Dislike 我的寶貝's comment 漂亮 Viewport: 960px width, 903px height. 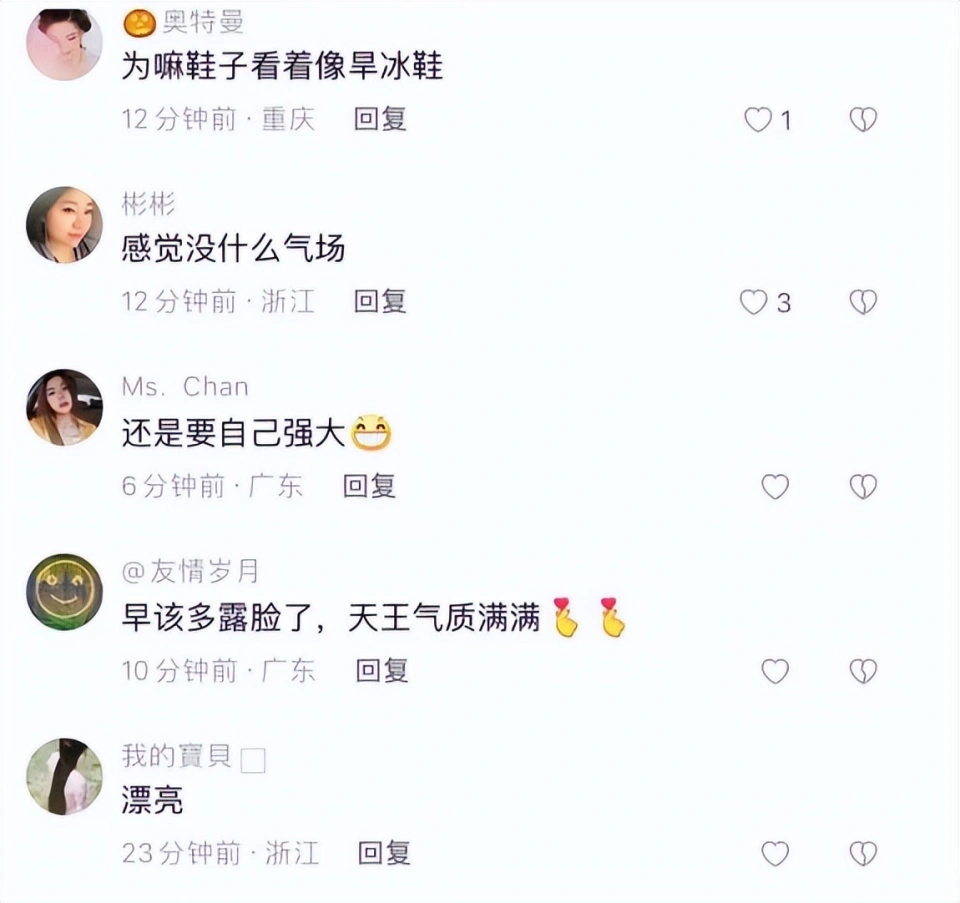pos(863,853)
